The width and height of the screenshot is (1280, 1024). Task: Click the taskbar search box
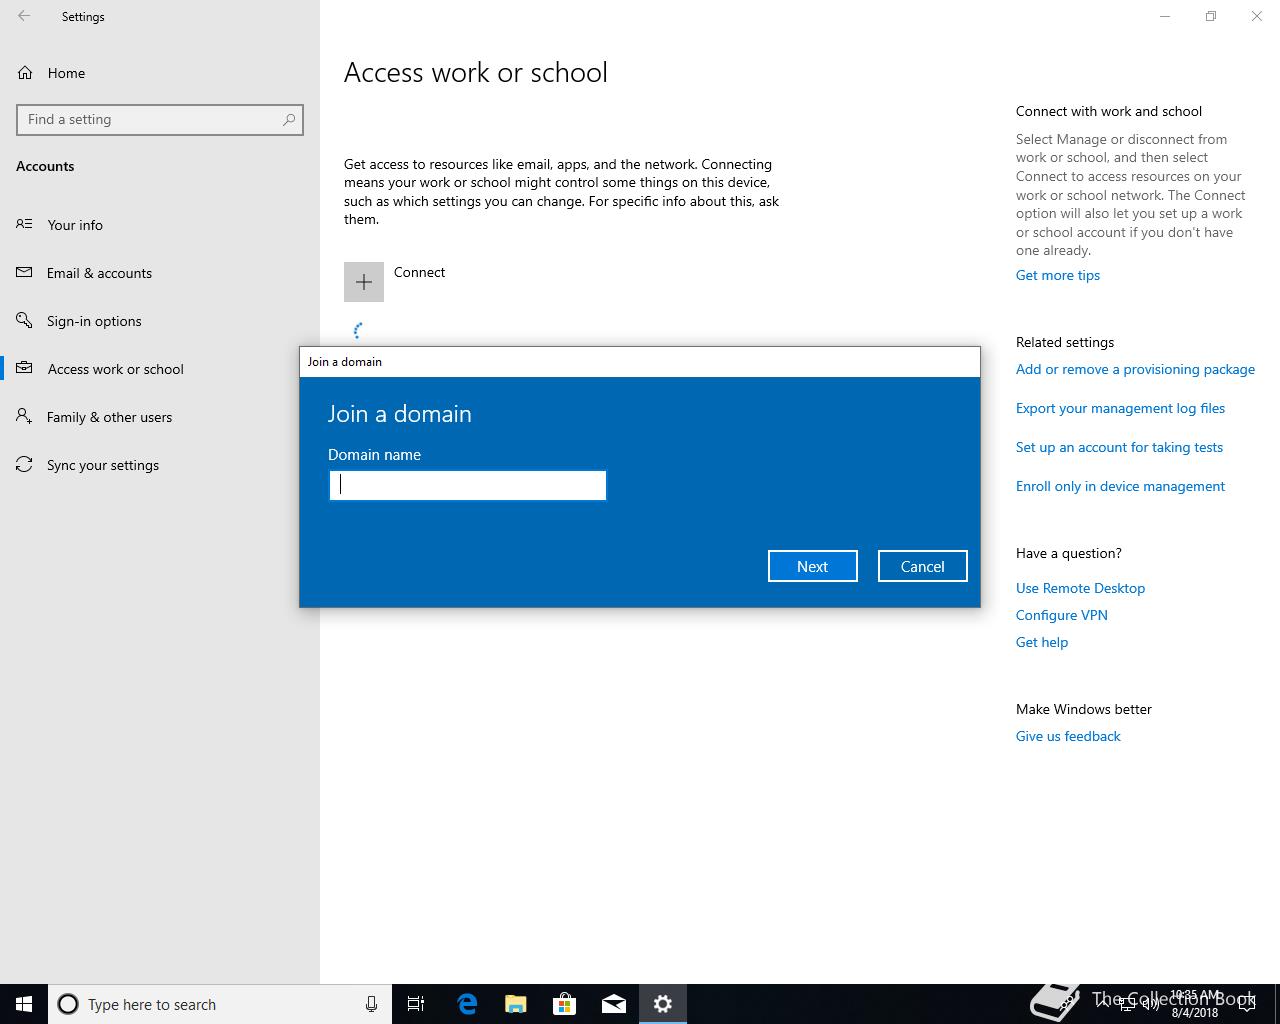[x=220, y=1004]
